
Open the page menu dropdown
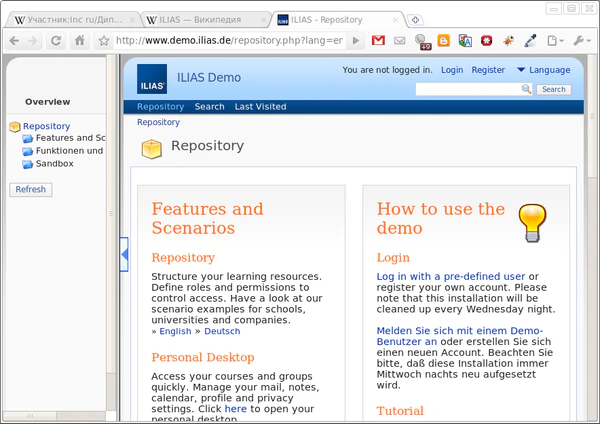click(x=555, y=41)
